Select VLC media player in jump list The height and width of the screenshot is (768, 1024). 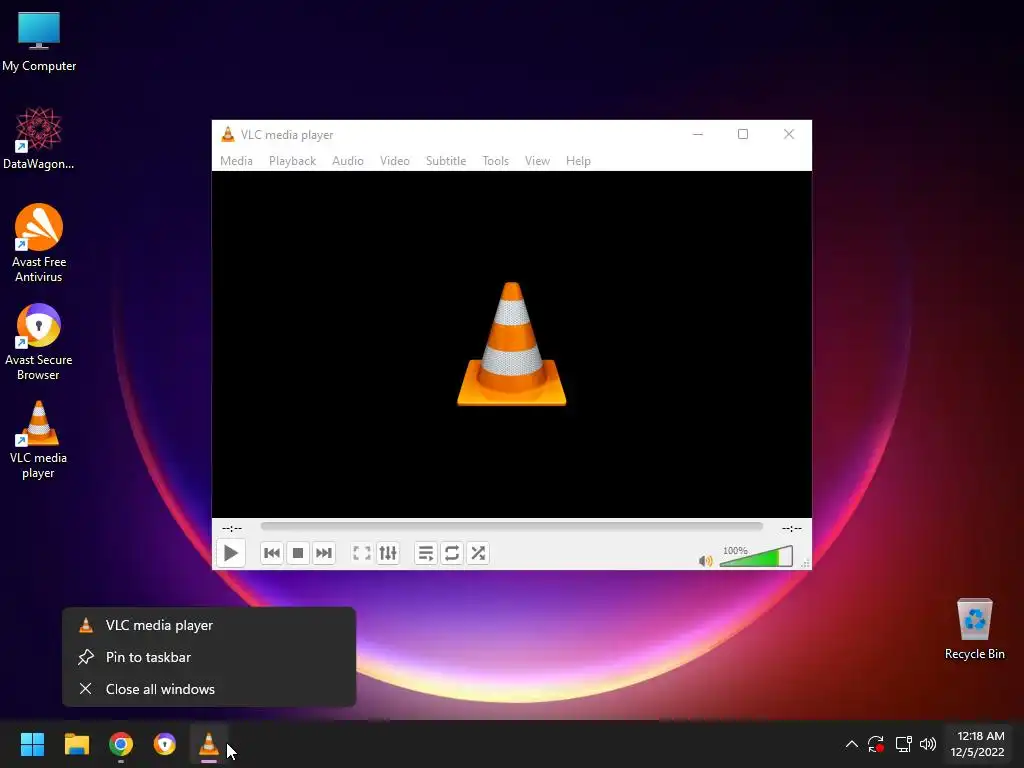(209, 625)
